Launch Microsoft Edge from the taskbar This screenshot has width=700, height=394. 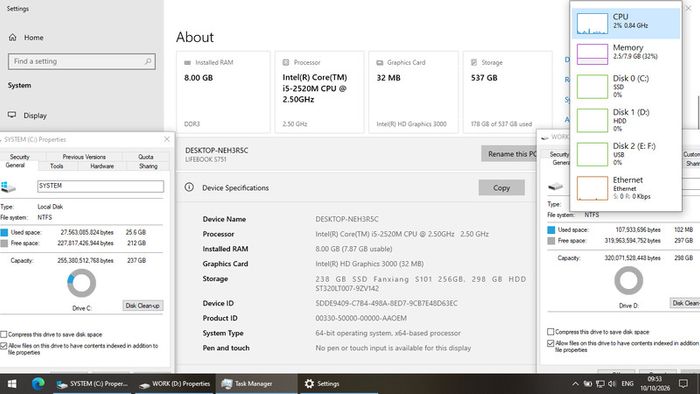pos(38,384)
